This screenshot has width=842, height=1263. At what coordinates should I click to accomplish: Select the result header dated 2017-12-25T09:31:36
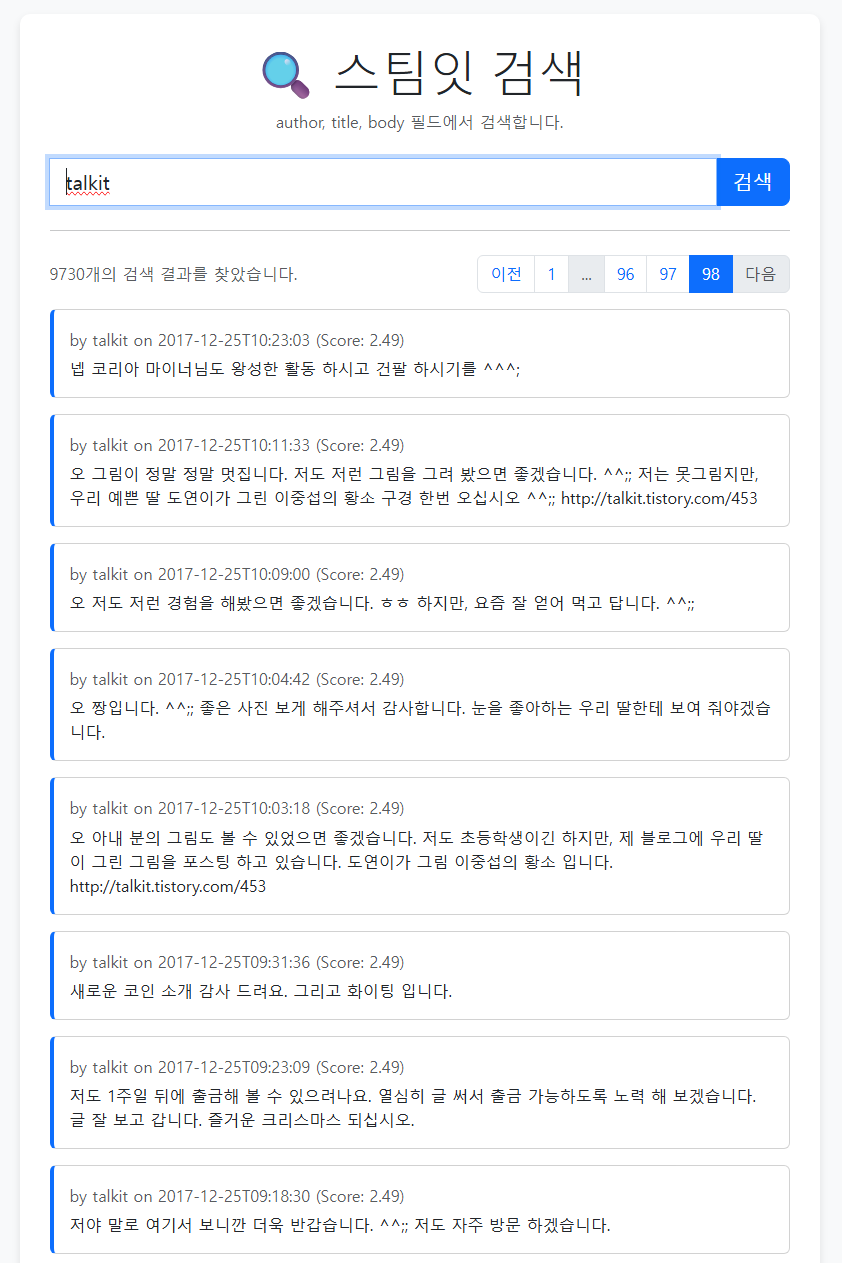click(237, 962)
